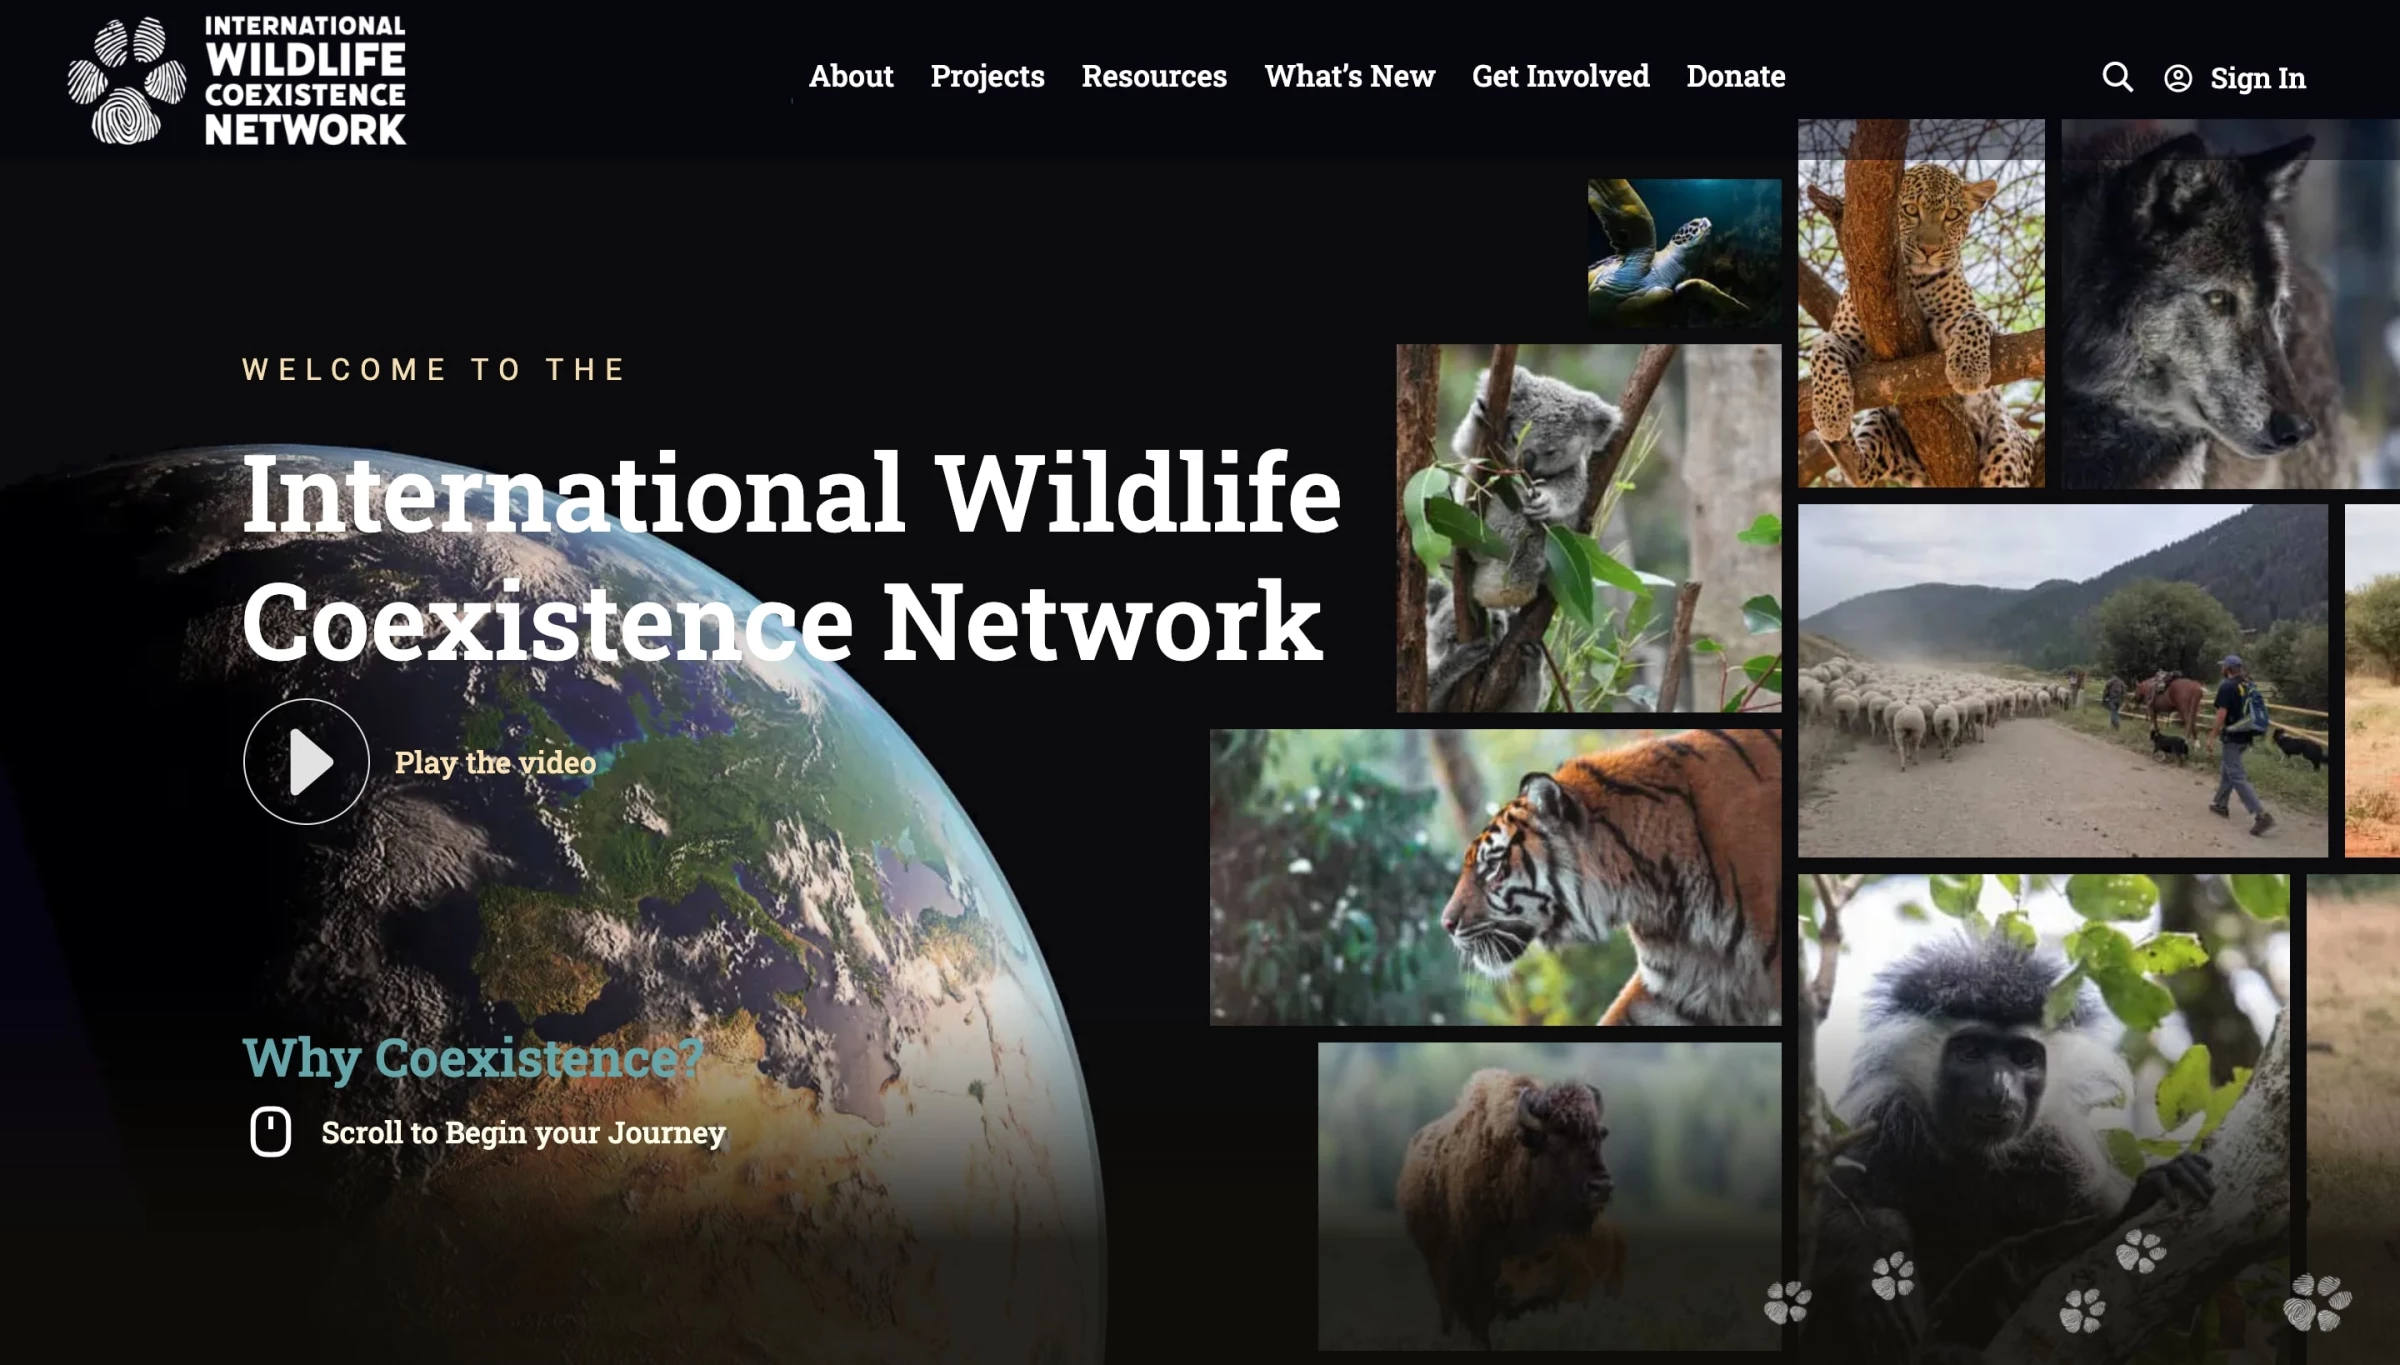Click the "Why Coexistence?" heading
This screenshot has height=1365, width=2400.
(x=473, y=1058)
